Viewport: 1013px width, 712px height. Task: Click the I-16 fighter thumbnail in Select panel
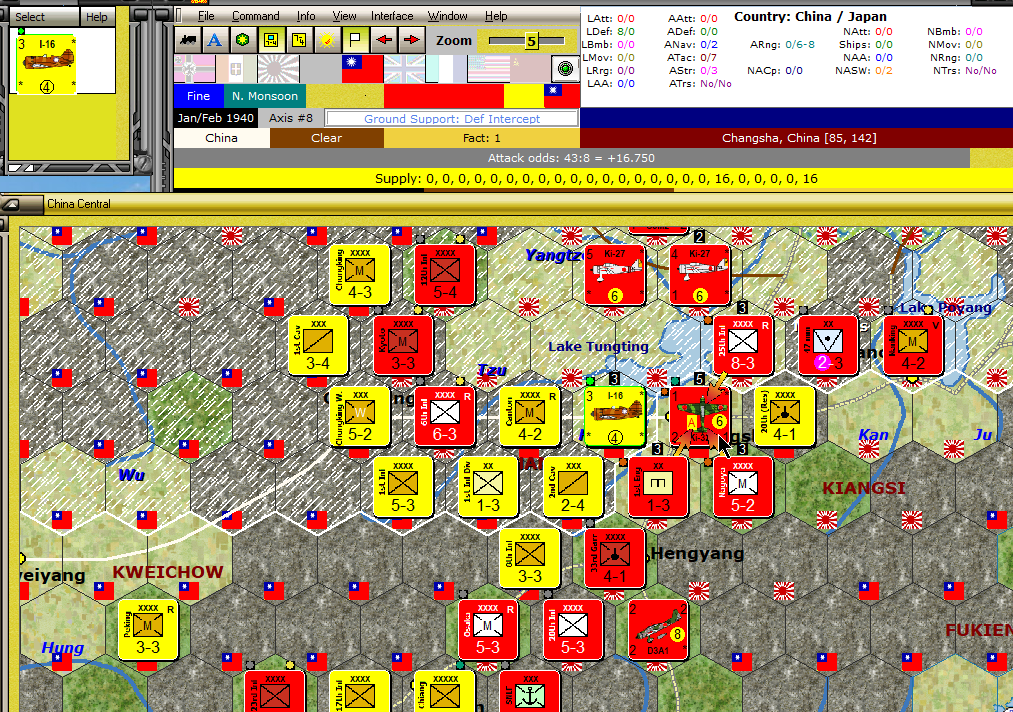point(47,64)
